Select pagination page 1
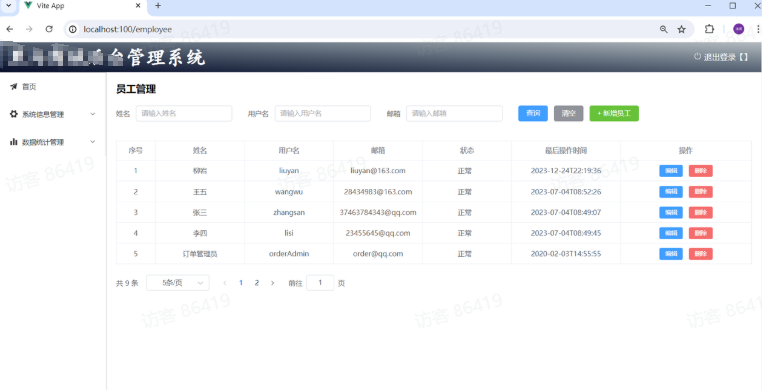The width and height of the screenshot is (762, 390). tap(241, 283)
